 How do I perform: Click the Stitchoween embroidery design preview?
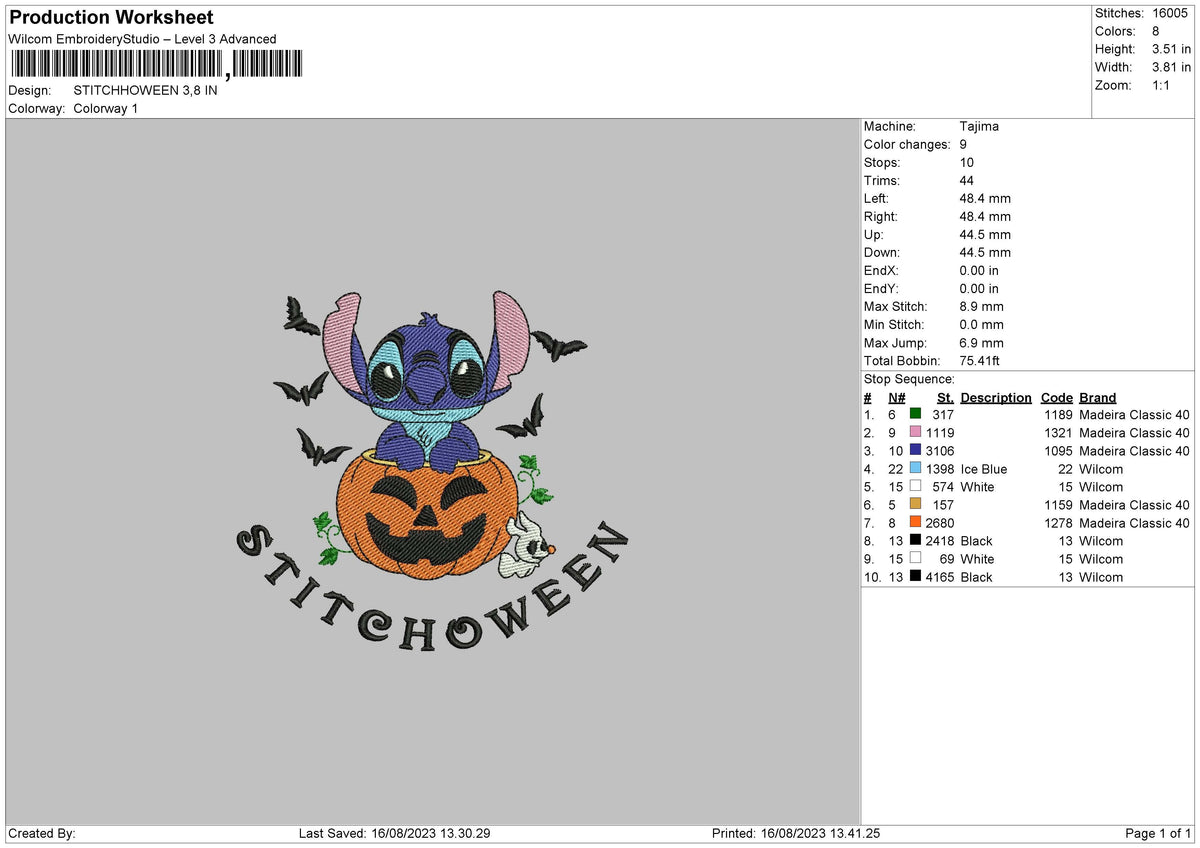(x=432, y=472)
